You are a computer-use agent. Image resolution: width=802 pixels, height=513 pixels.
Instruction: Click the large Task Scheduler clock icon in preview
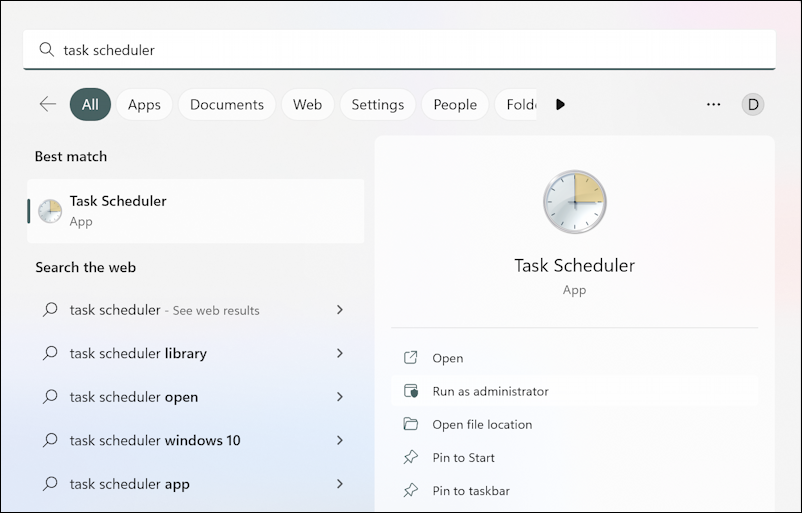[x=574, y=202]
